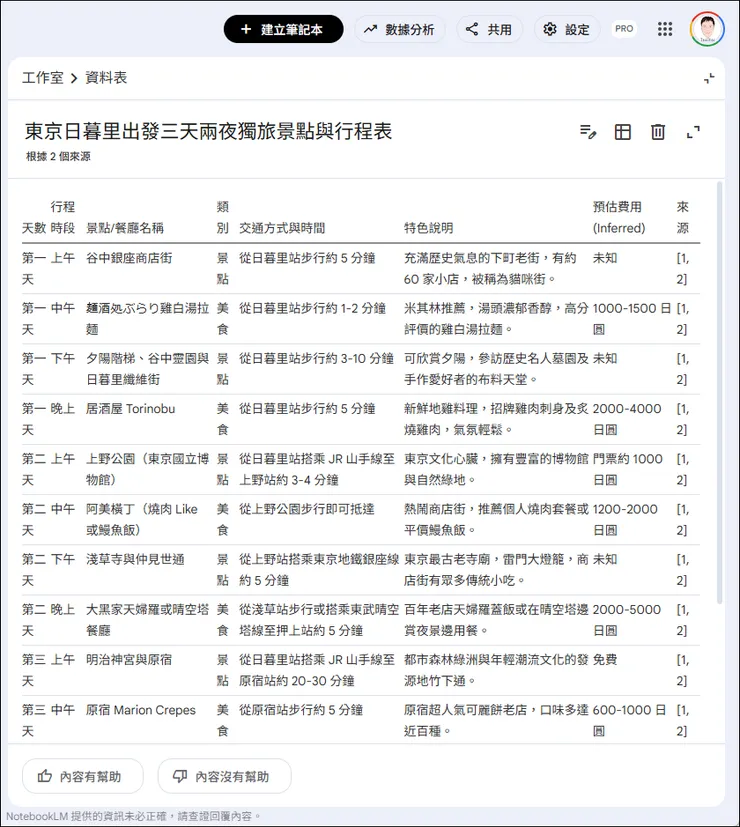Viewport: 740px width, 827px height.
Task: Click the NotebookLM disclaimer text
Action: [133, 816]
